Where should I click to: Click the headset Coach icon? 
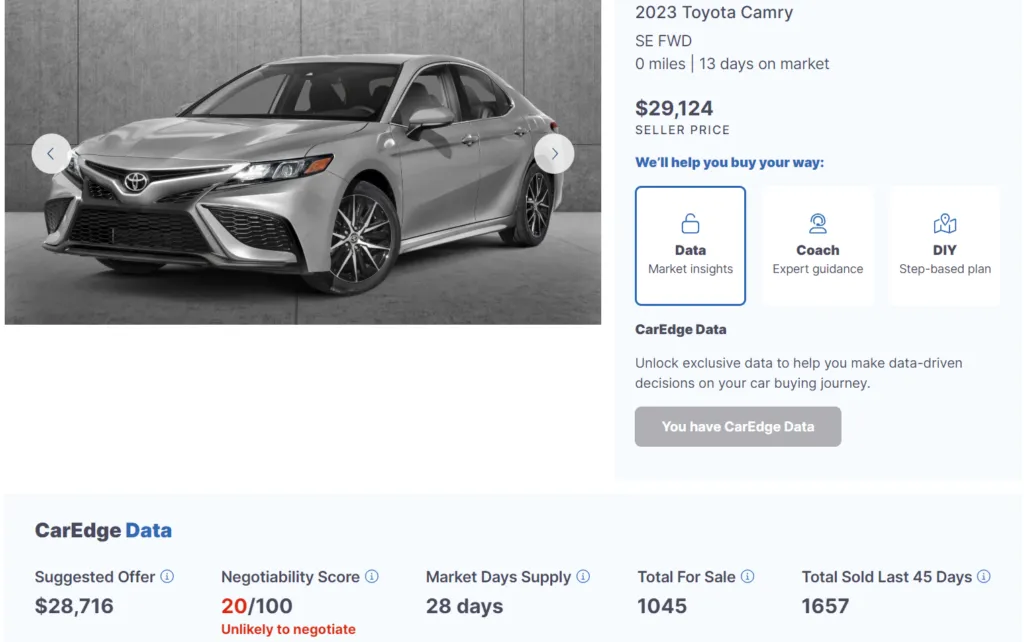point(818,223)
